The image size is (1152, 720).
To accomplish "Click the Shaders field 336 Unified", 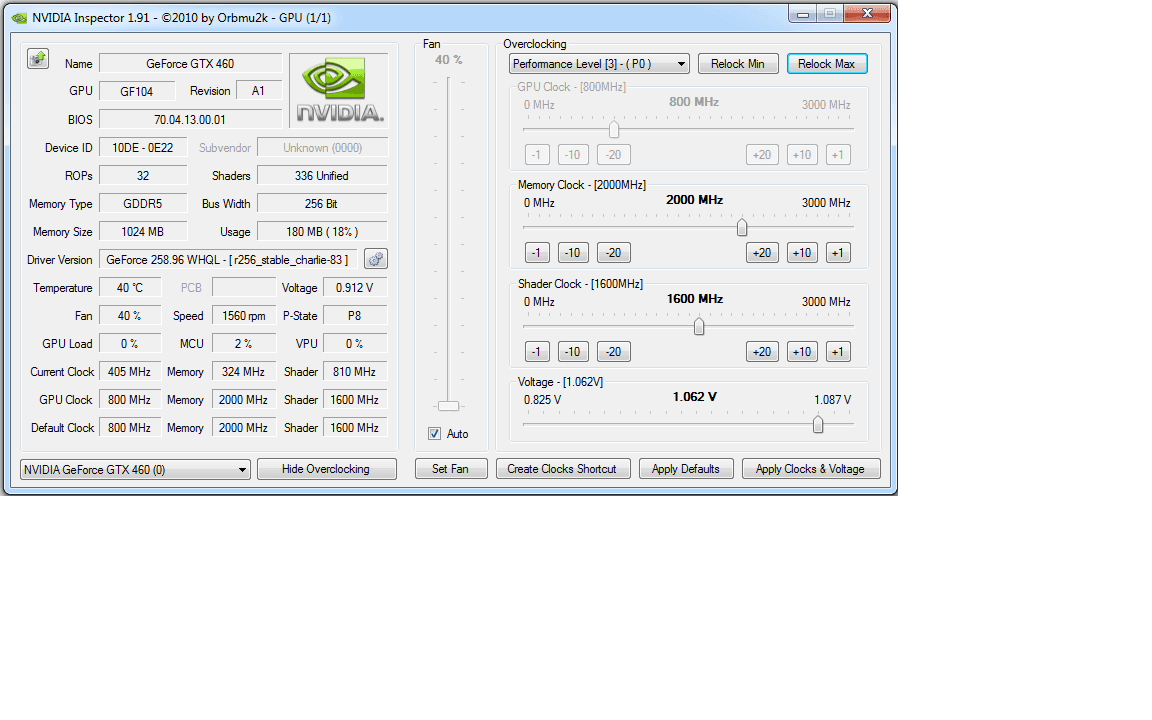I will point(322,176).
